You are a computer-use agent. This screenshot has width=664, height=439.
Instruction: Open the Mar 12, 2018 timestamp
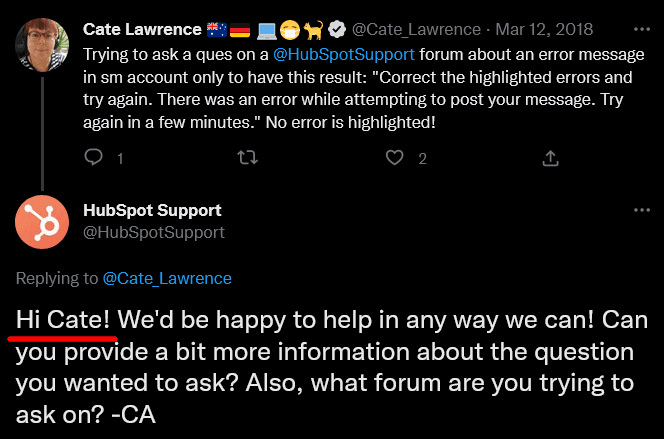(x=545, y=30)
